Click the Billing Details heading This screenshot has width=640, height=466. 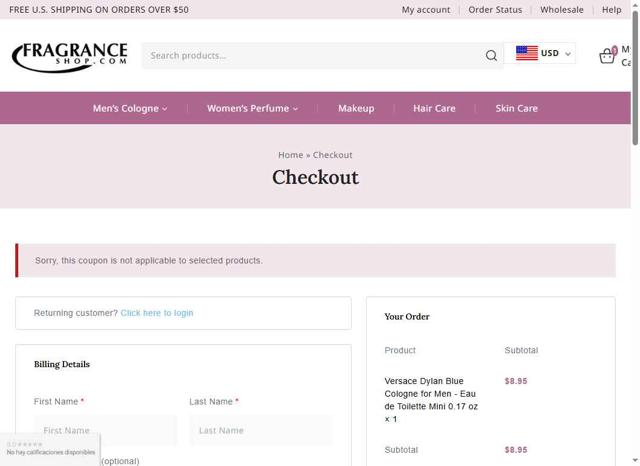click(62, 364)
